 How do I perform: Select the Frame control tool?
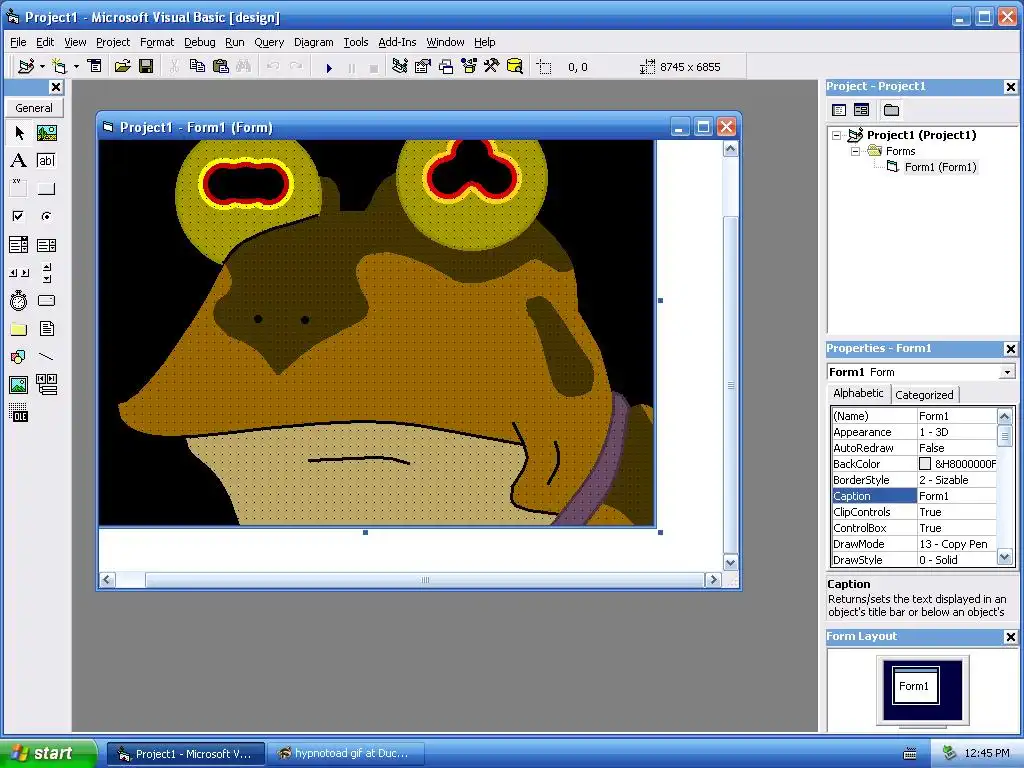pos(19,189)
